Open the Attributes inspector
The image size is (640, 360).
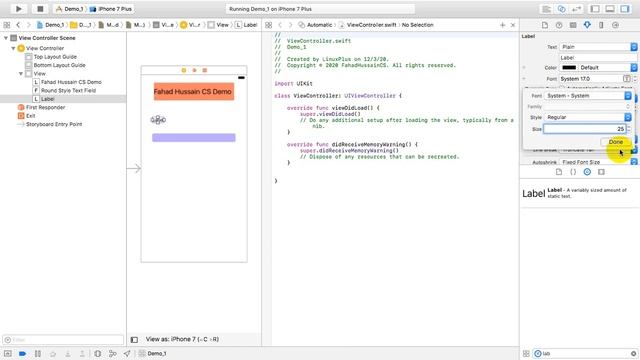[x=587, y=25]
